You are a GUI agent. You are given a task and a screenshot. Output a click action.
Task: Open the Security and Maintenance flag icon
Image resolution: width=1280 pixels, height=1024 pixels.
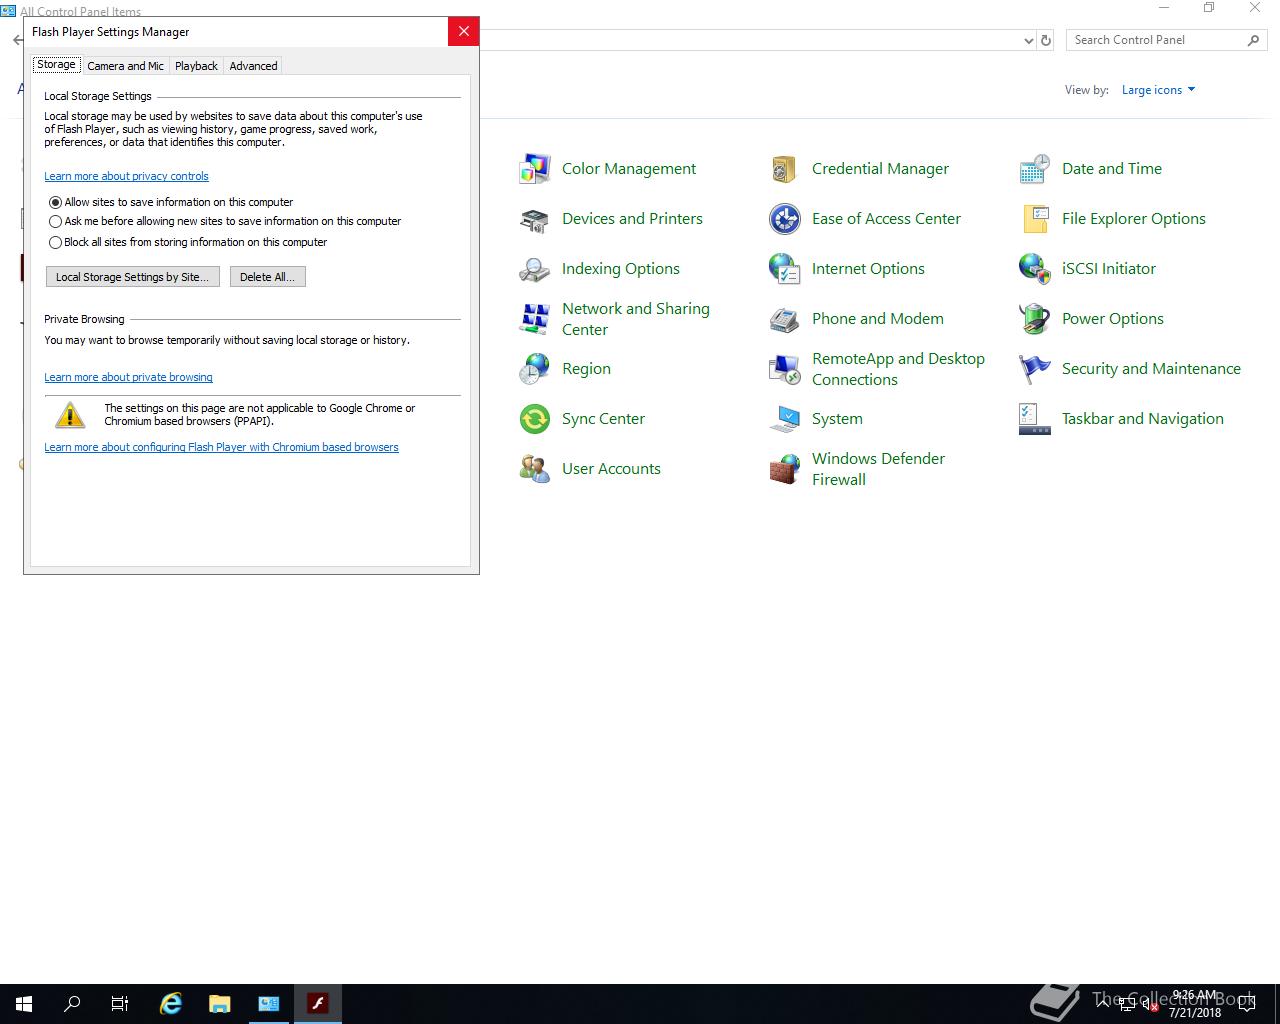(1034, 369)
